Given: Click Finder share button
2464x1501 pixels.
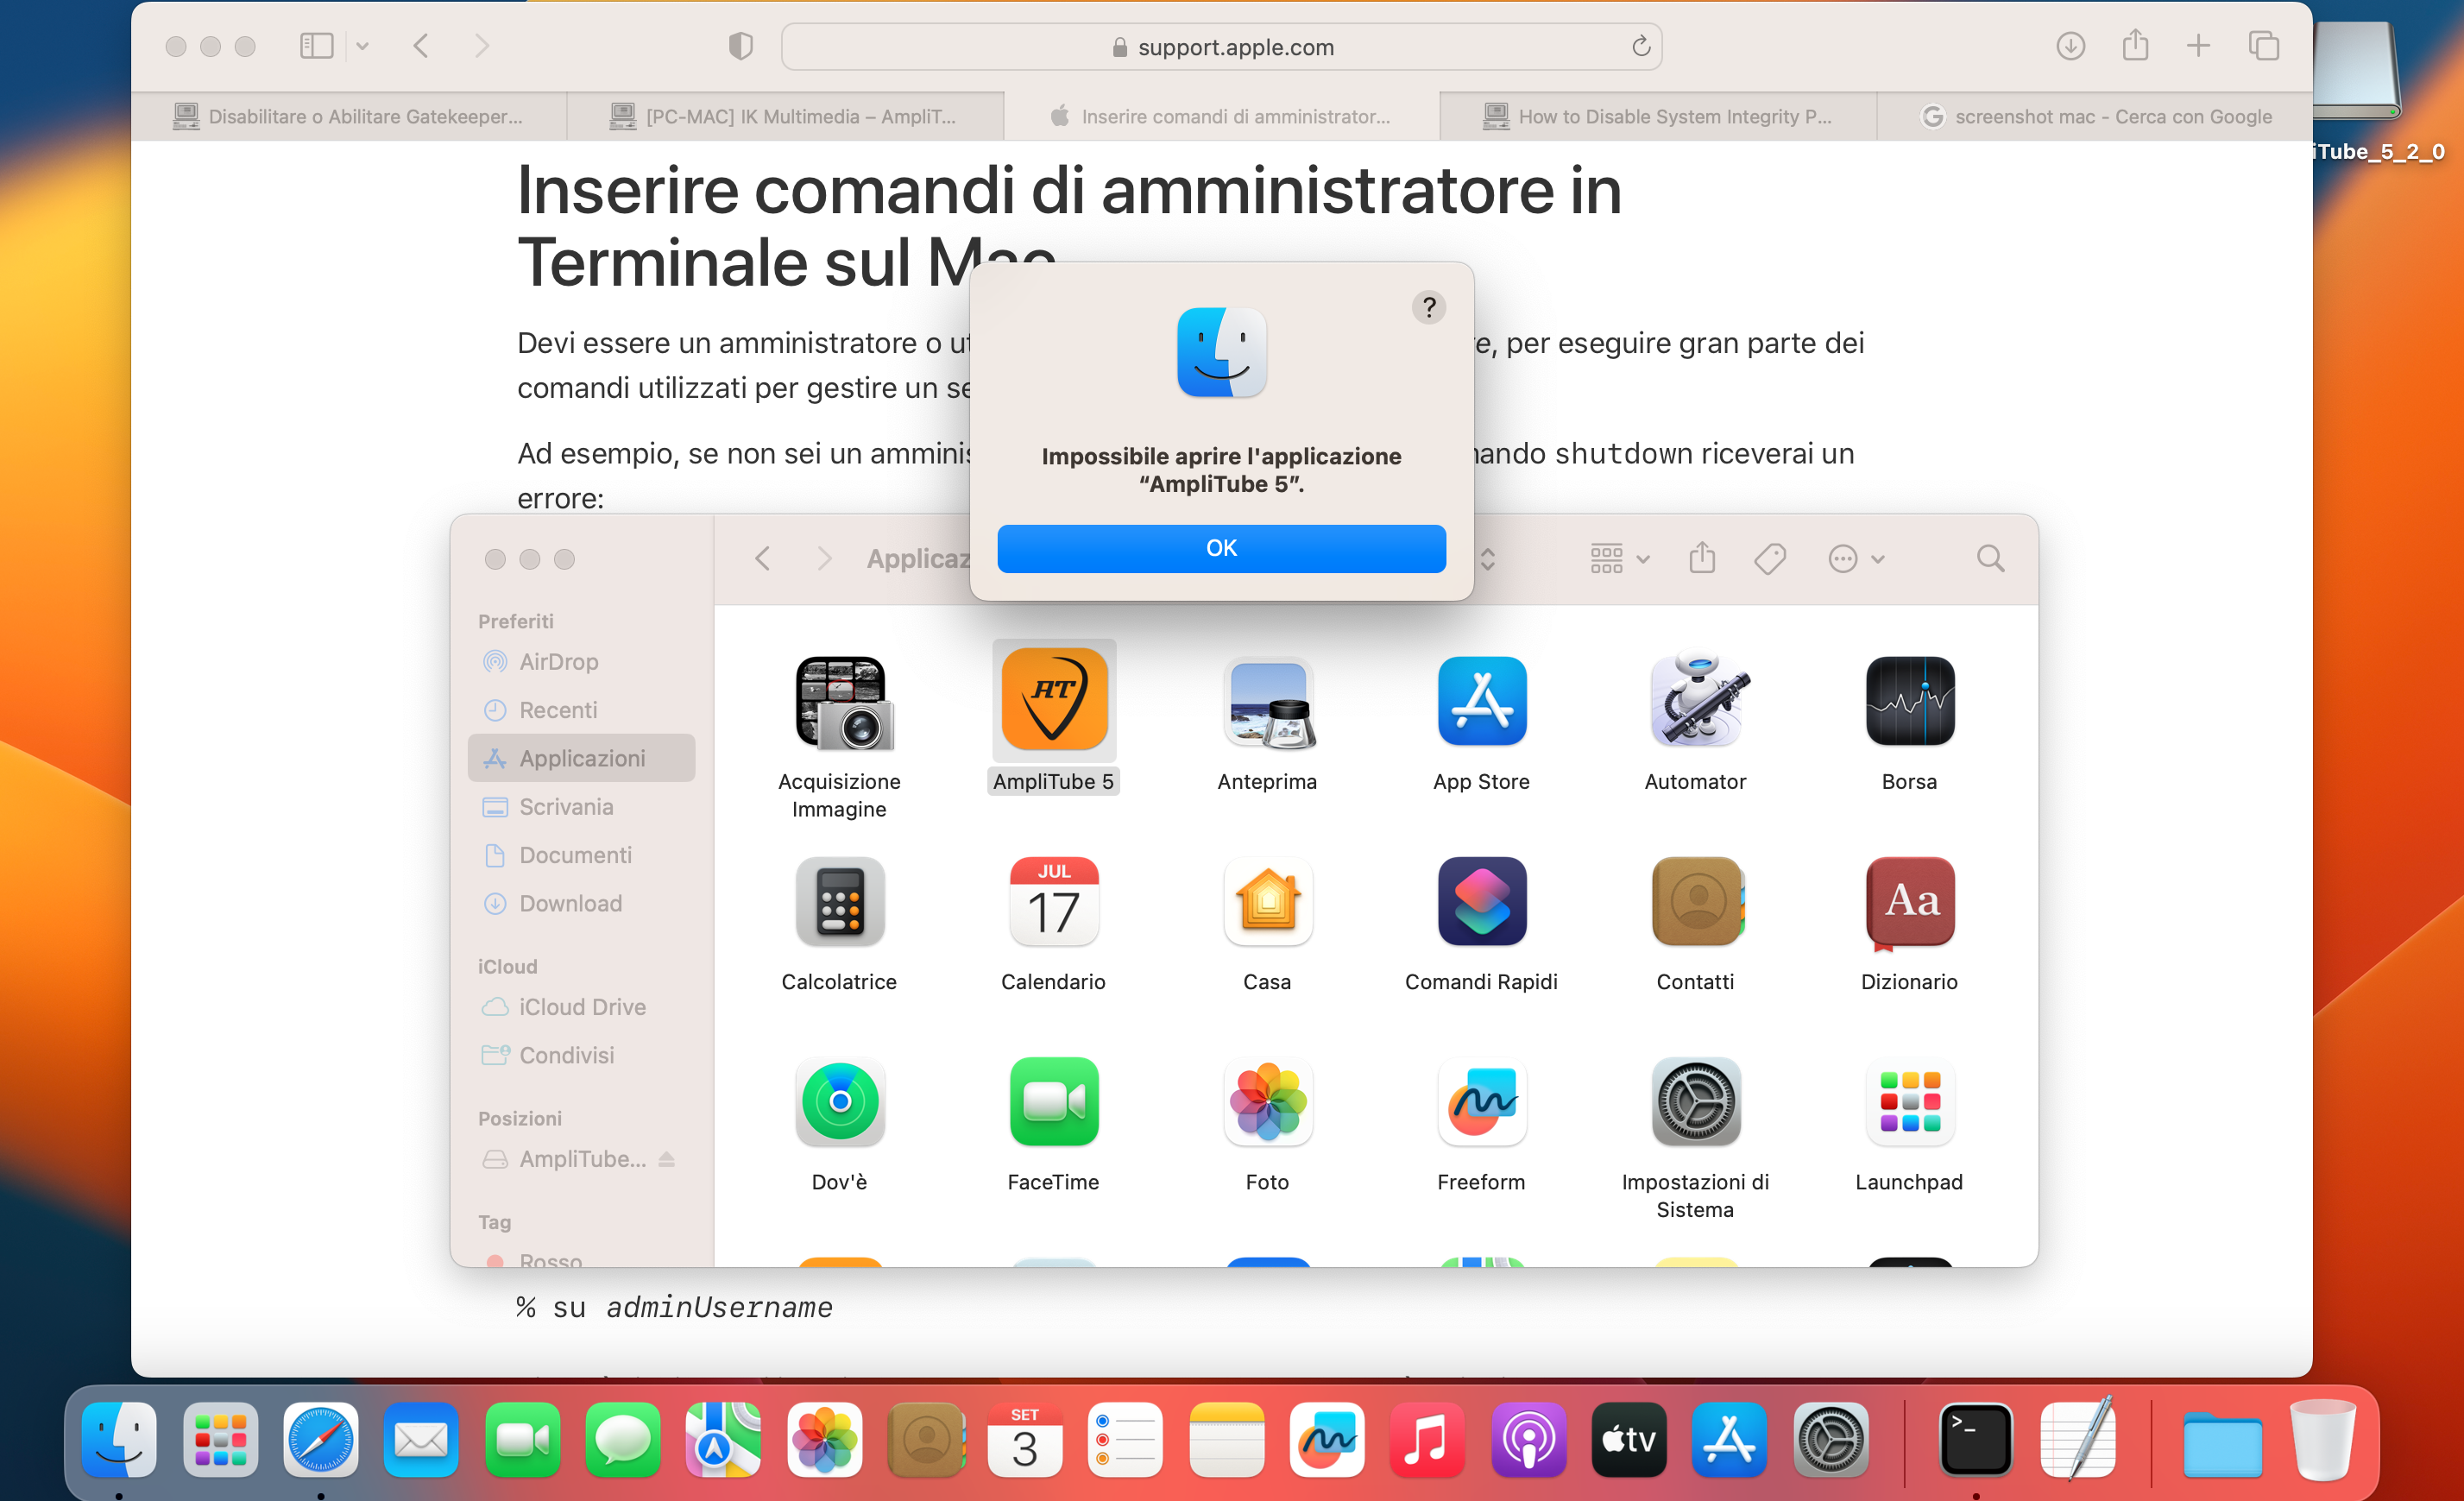Looking at the screenshot, I should point(1702,557).
